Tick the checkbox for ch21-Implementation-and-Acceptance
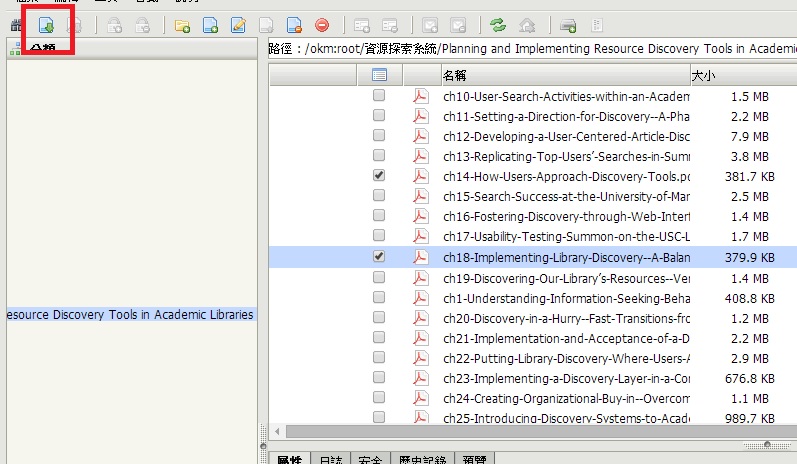This screenshot has width=797, height=464. pyautogui.click(x=379, y=337)
